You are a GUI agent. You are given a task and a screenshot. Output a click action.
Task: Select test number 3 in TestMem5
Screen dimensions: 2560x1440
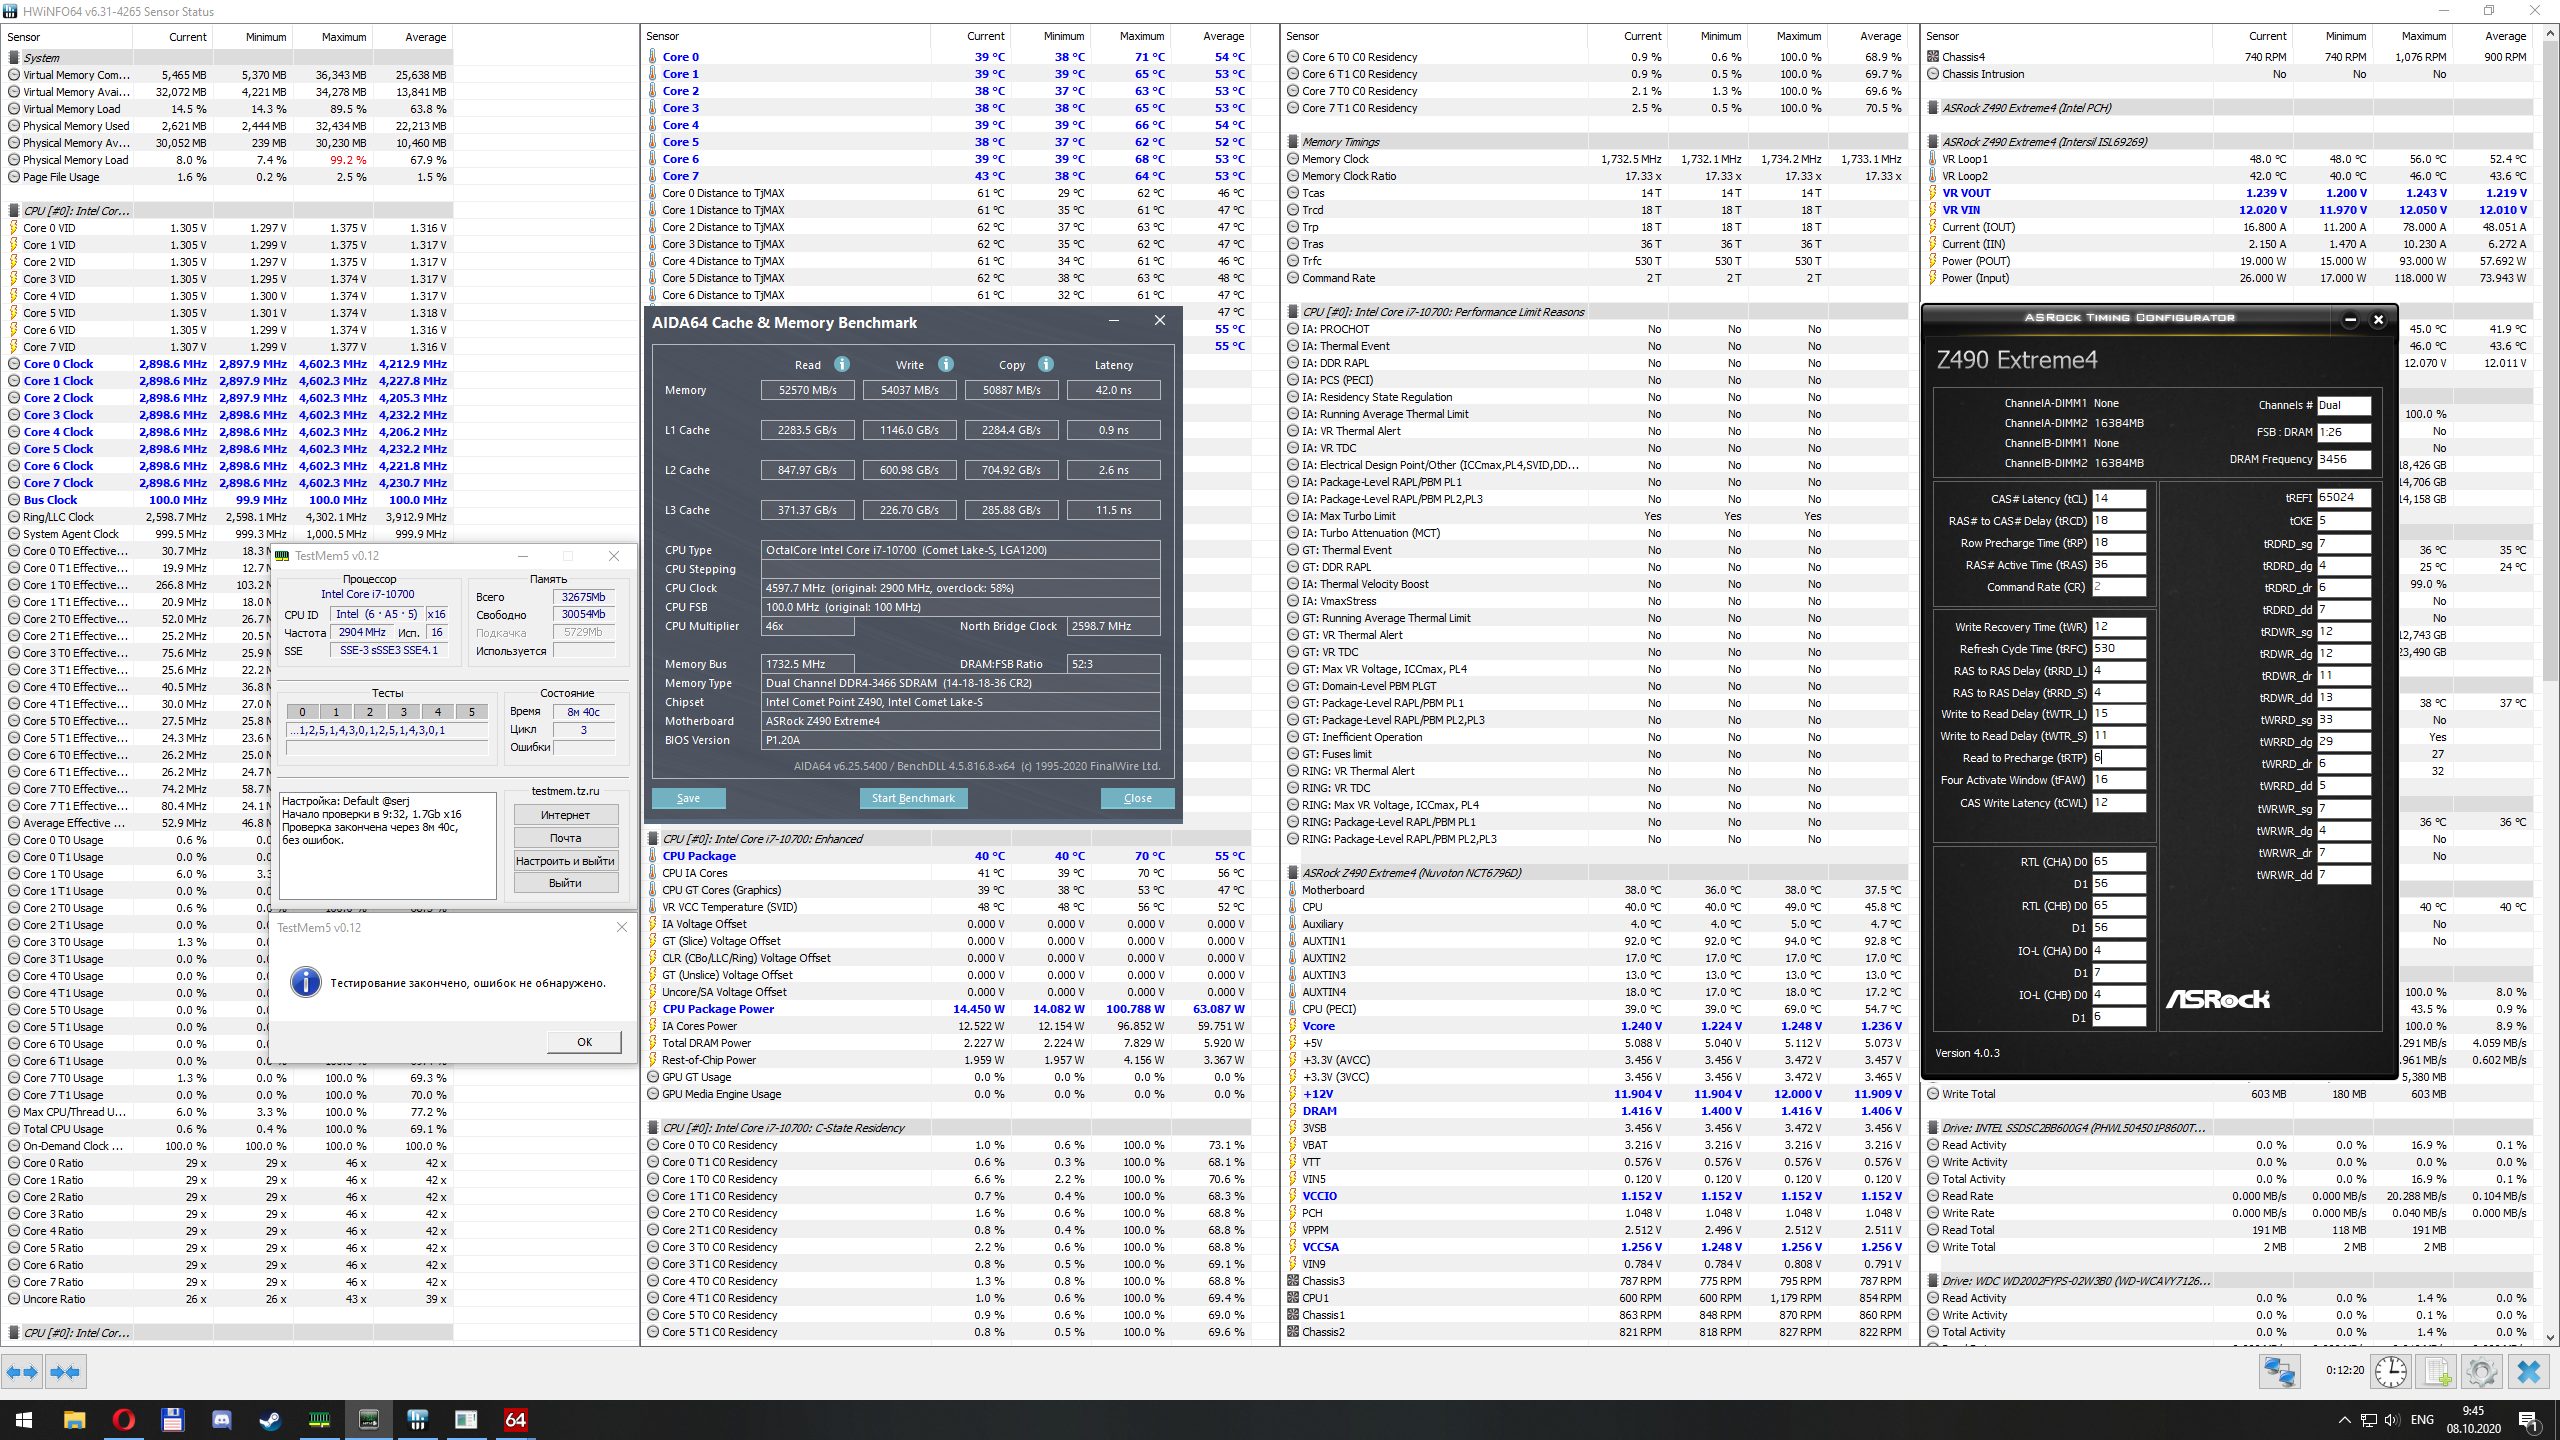pos(404,712)
